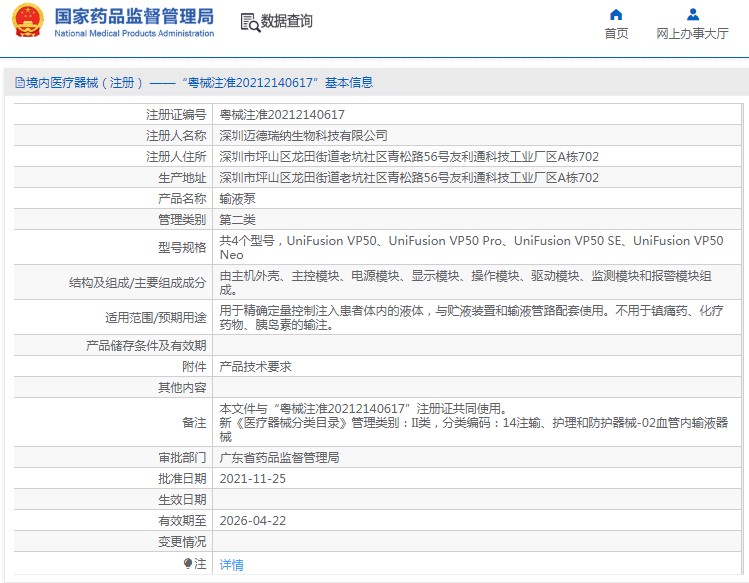The width and height of the screenshot is (749, 583).
Task: Click the 注册人住所 address value
Action: point(409,157)
